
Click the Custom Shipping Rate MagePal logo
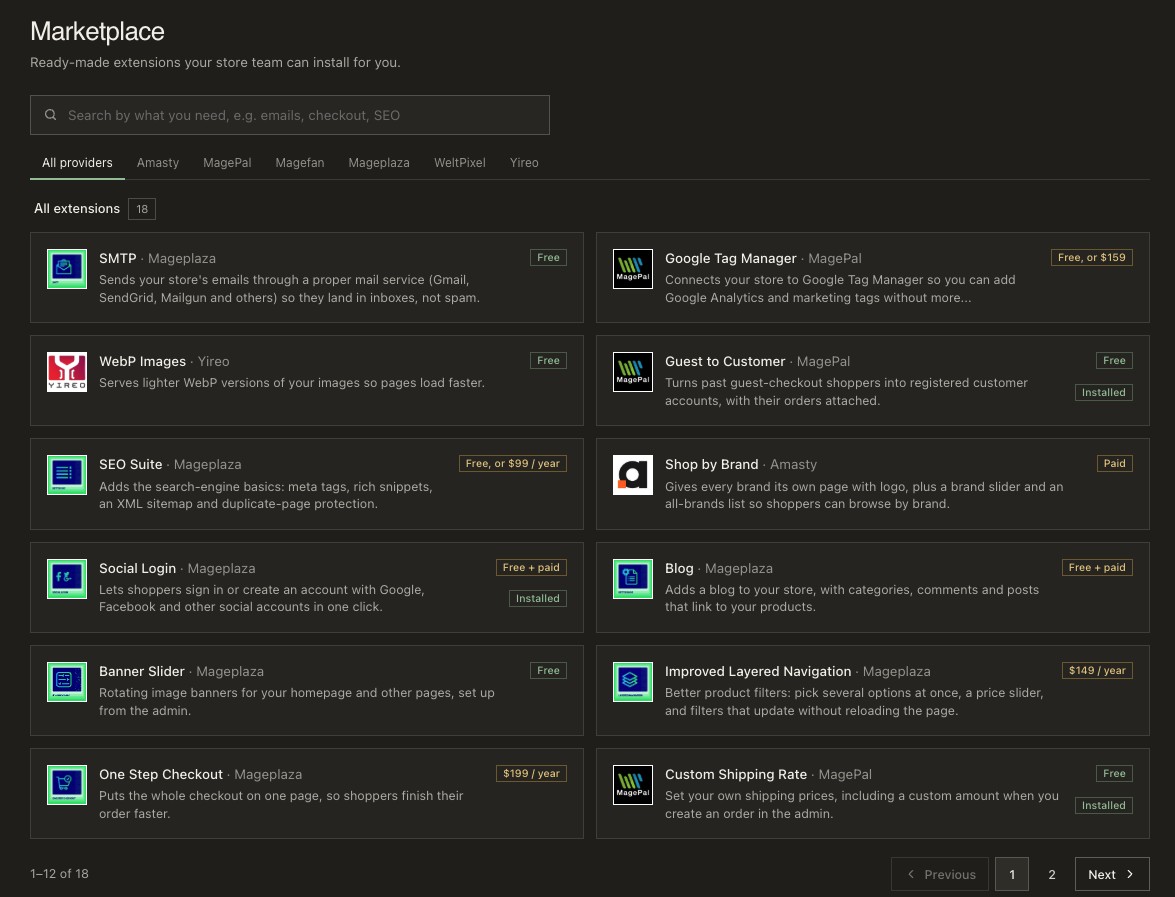point(632,785)
